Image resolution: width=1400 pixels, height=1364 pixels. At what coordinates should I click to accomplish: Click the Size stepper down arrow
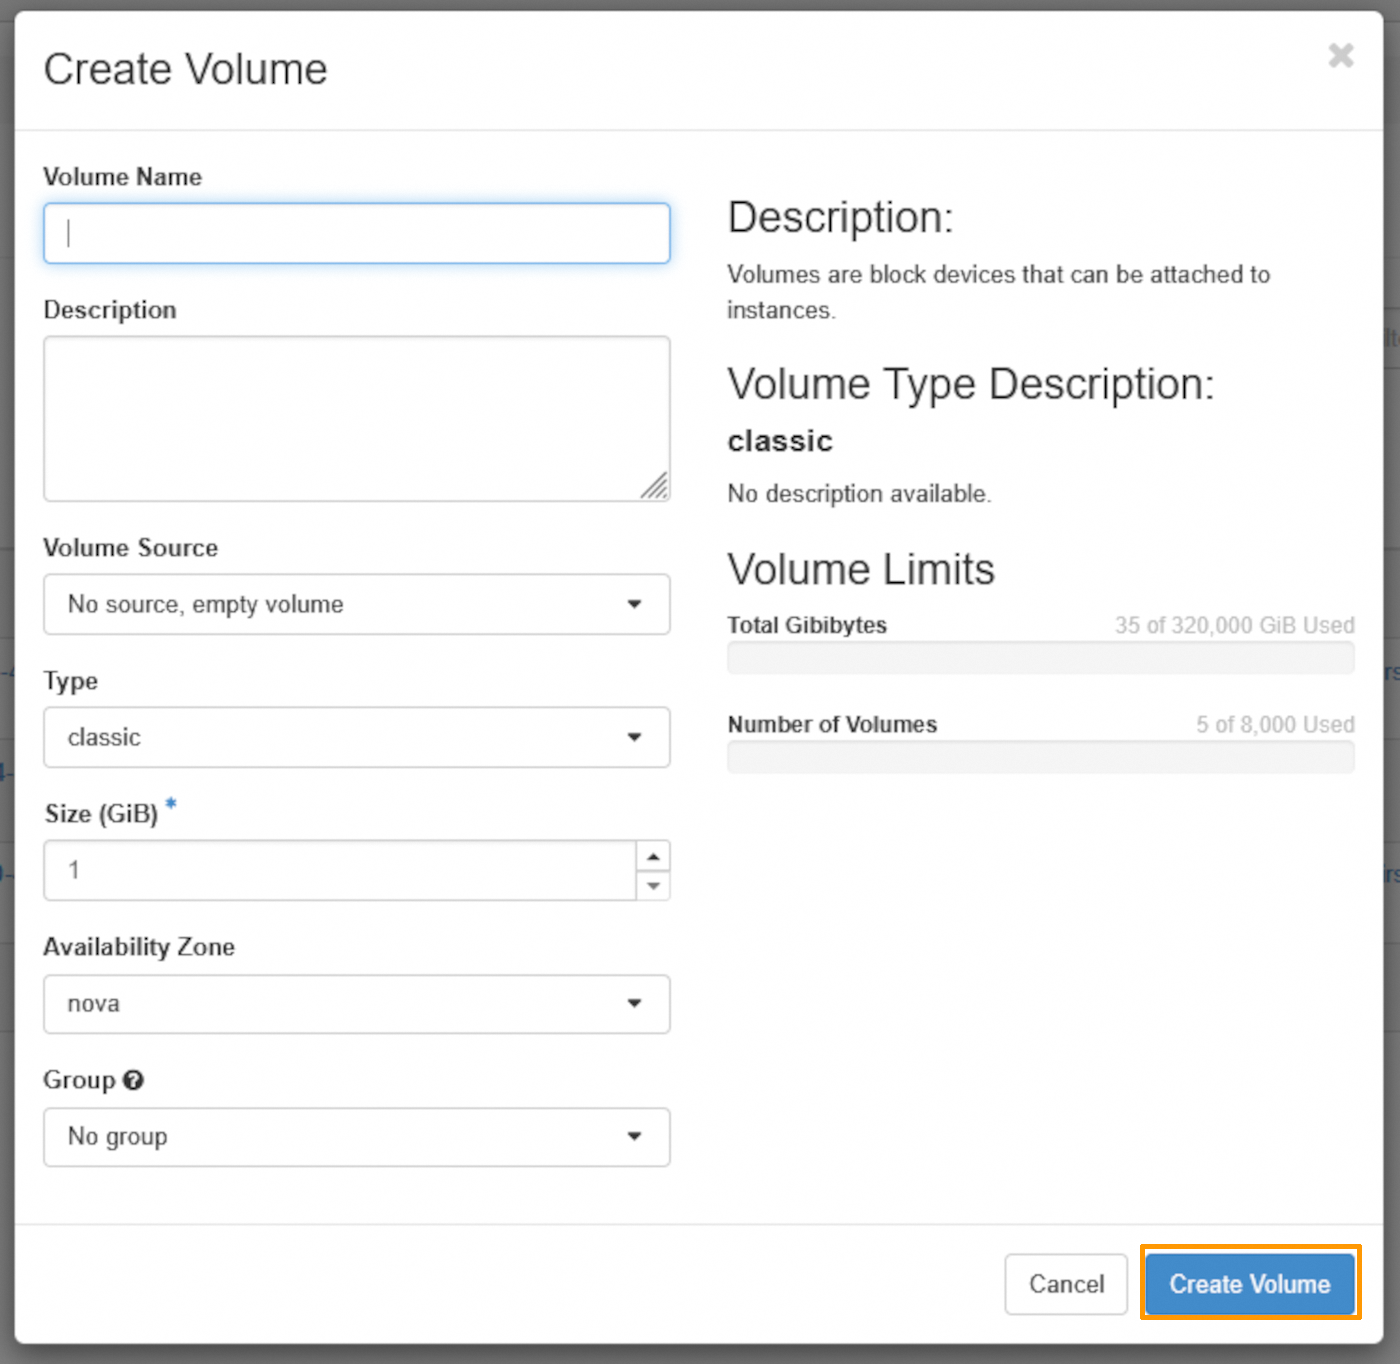click(x=652, y=885)
